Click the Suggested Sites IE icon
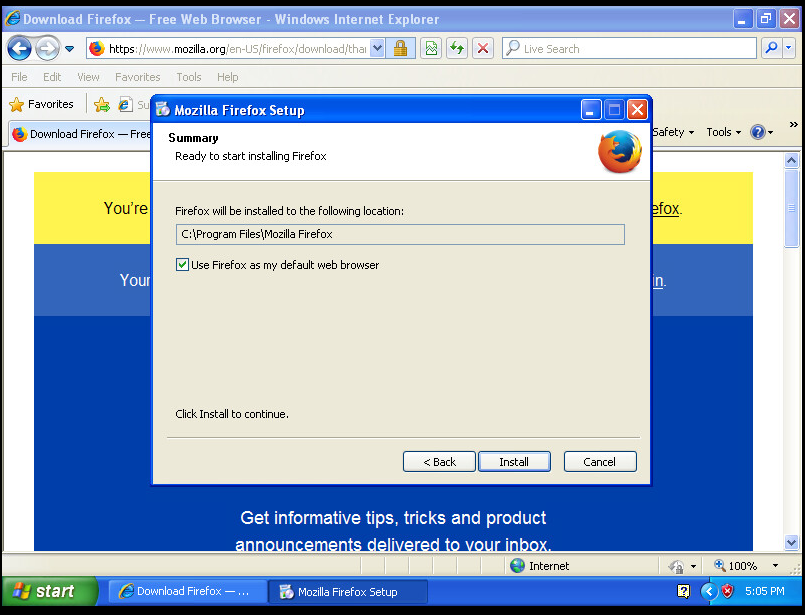 125,105
